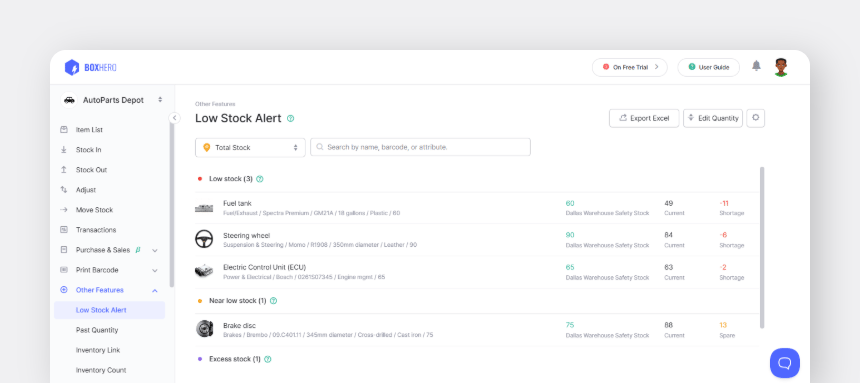The image size is (860, 383).
Task: Click help icon next to Excess stock (1)
Action: 268,359
